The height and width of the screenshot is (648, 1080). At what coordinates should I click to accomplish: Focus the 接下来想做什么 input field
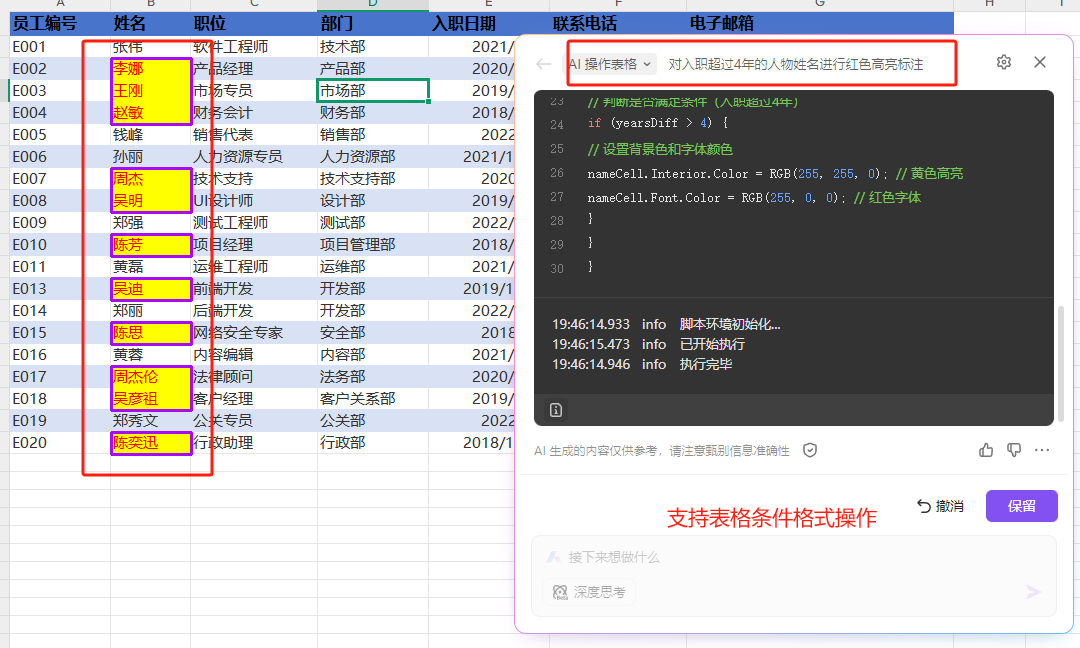click(793, 557)
